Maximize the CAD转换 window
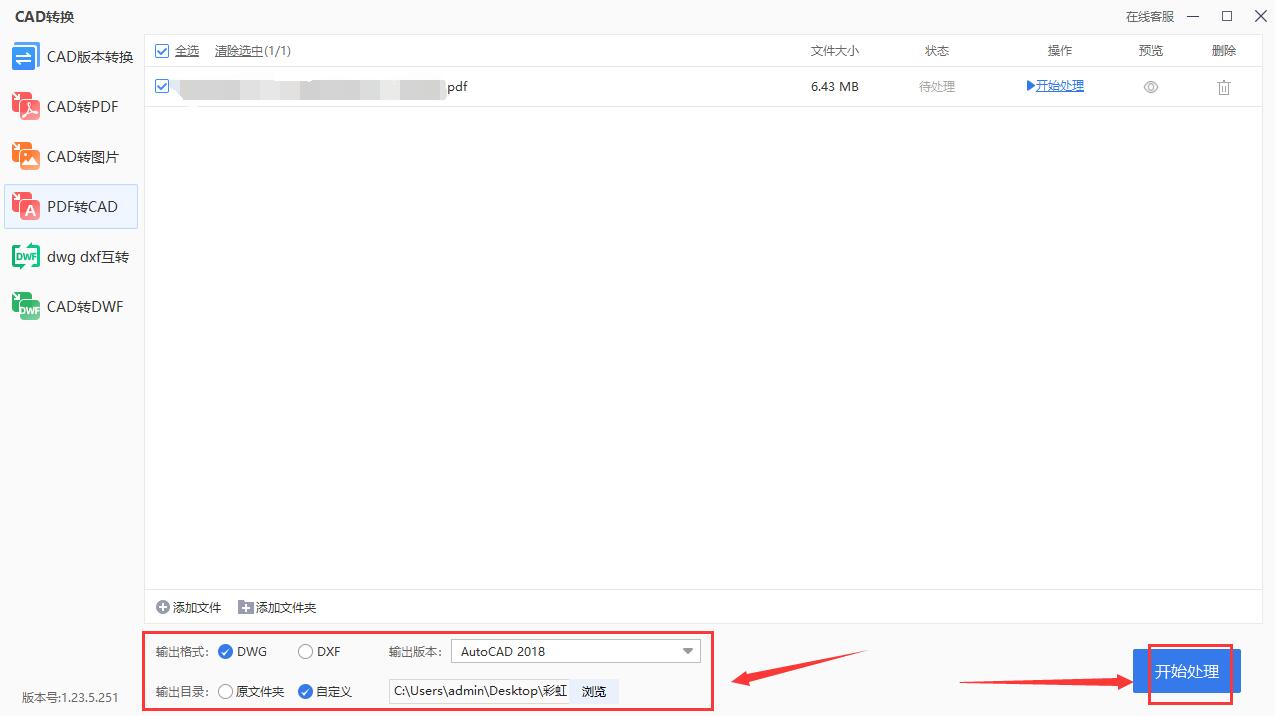 1227,16
